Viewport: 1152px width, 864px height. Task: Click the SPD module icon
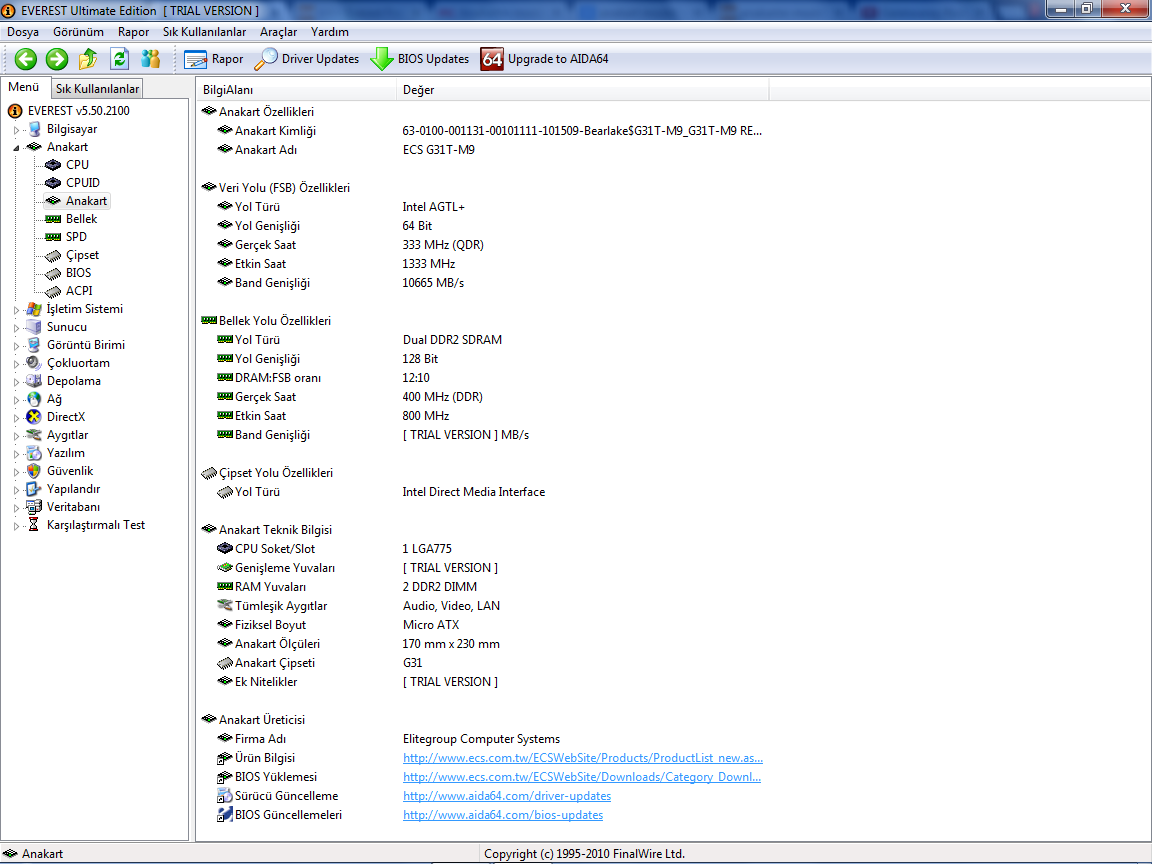pos(53,237)
